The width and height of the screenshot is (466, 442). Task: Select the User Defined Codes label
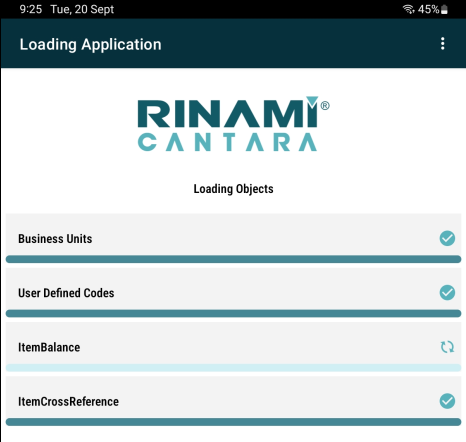[x=66, y=293]
